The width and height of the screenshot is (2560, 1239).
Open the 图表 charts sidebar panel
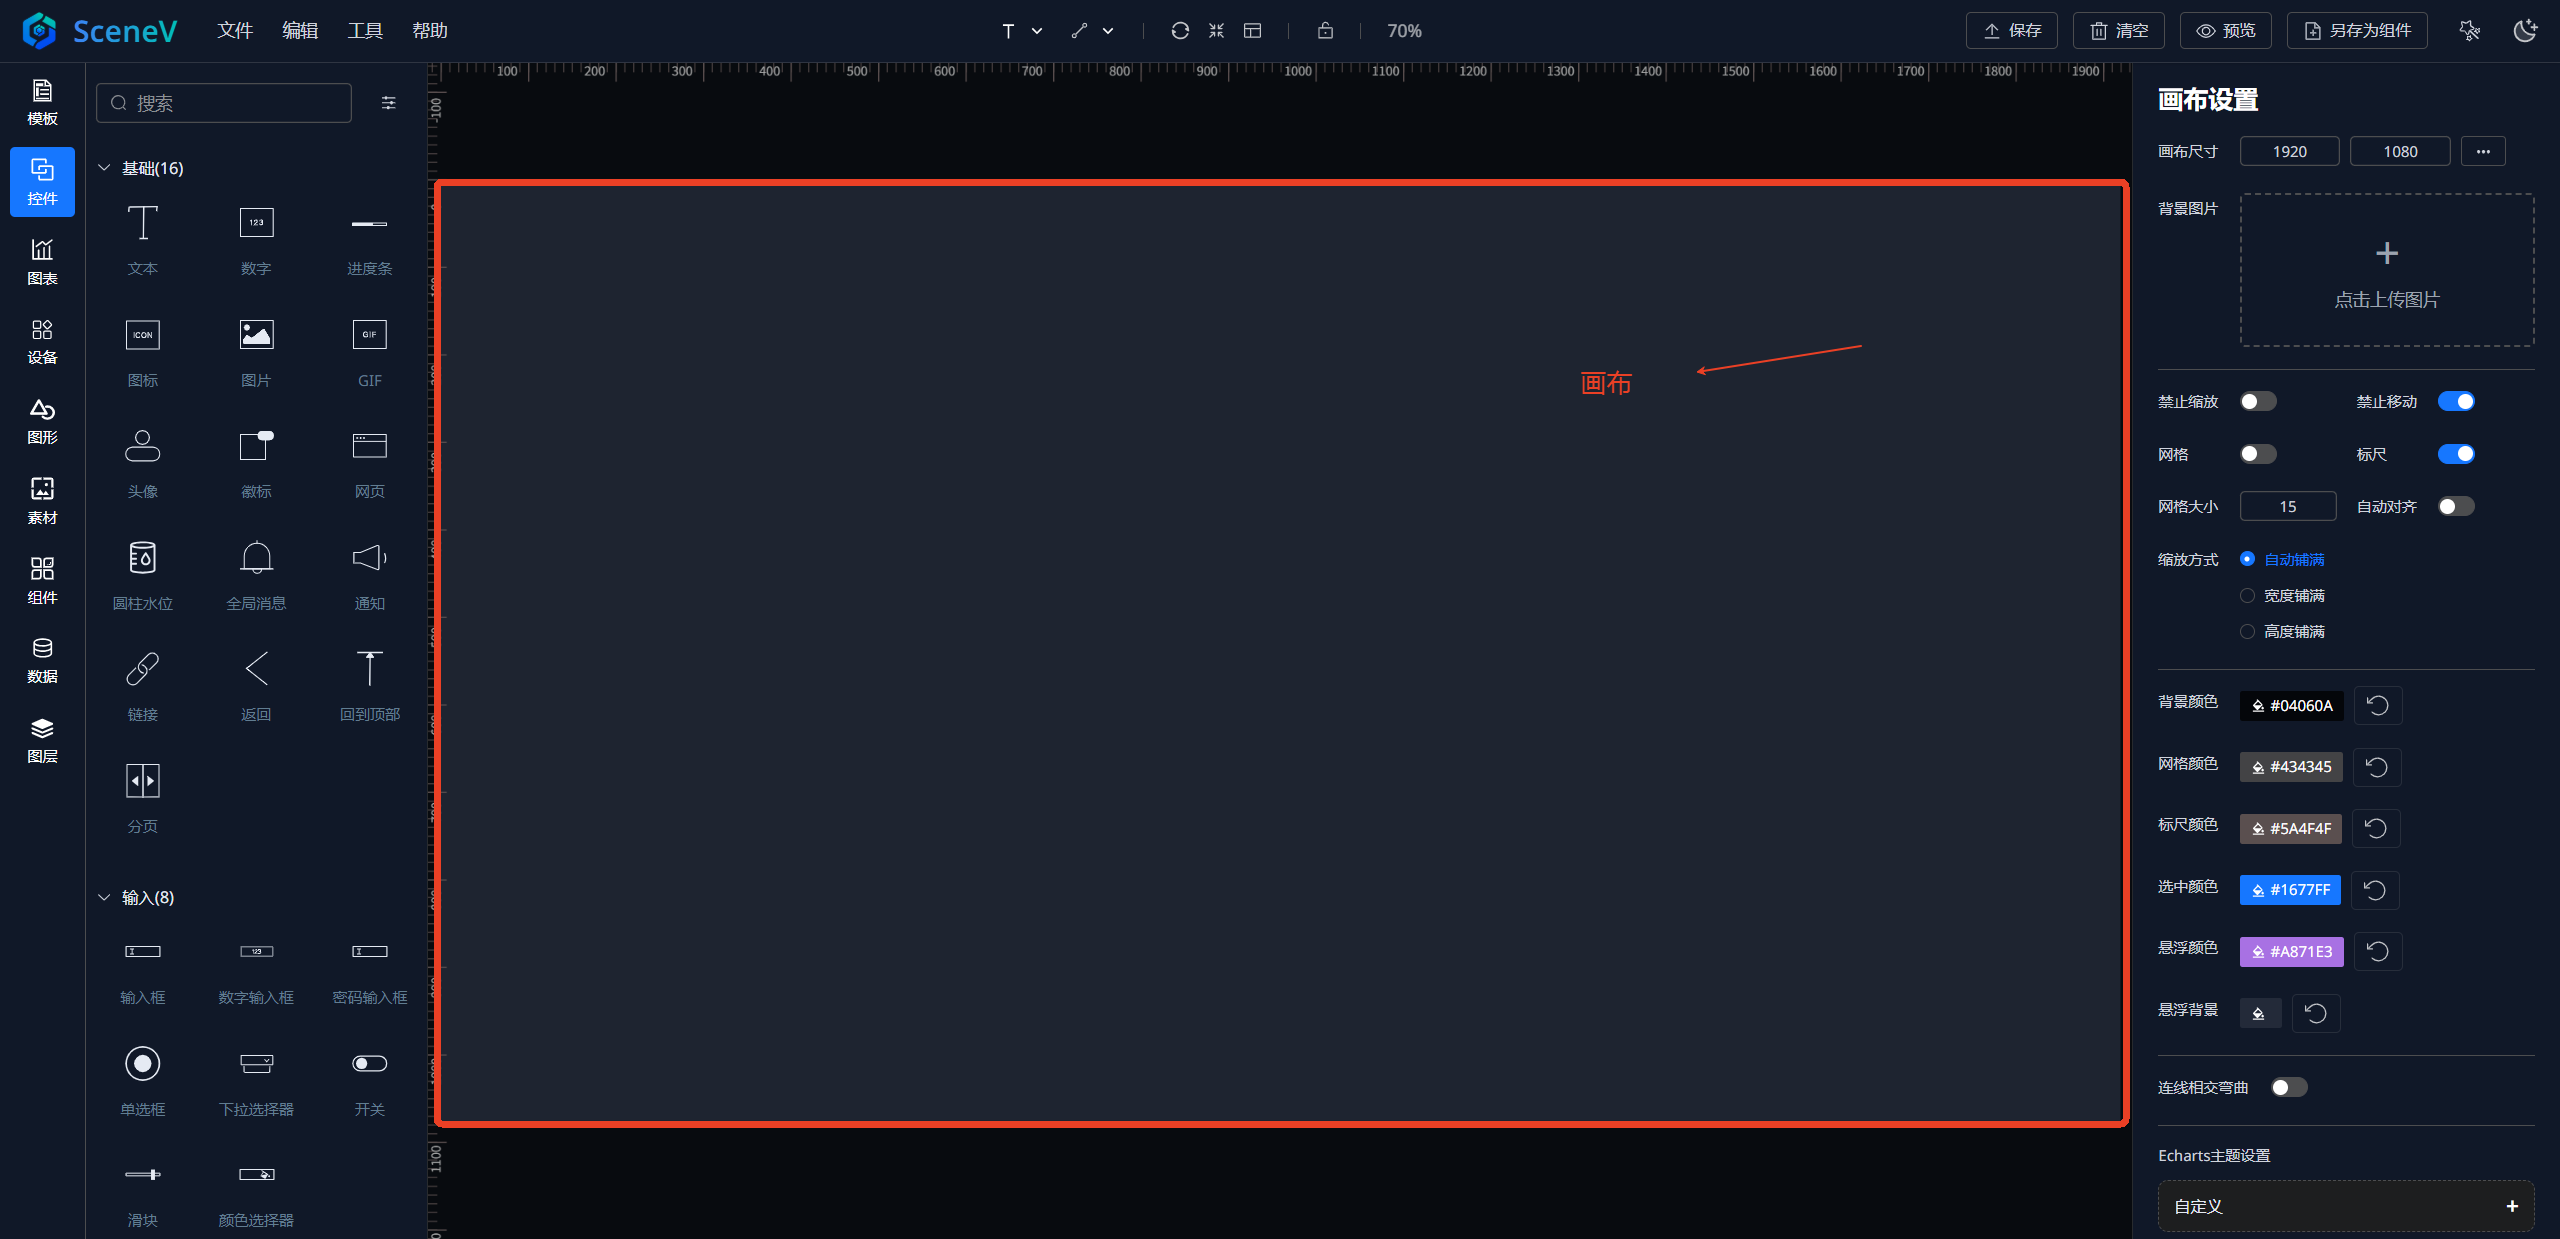[x=42, y=261]
